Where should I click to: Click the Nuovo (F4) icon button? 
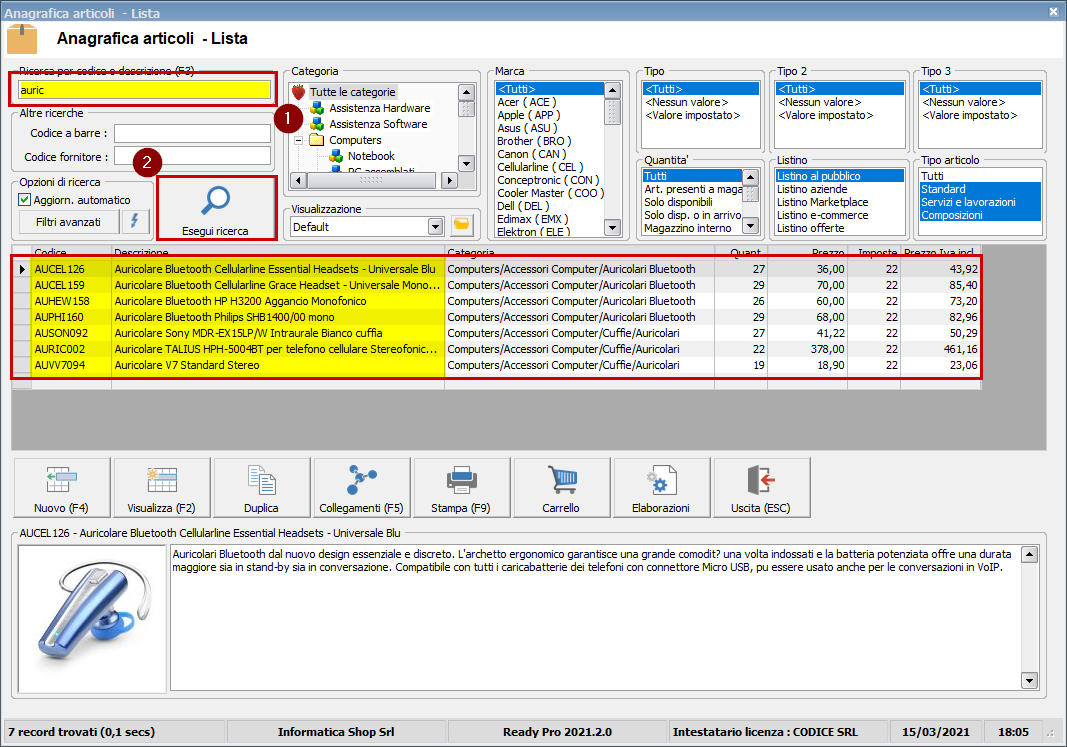pos(61,487)
